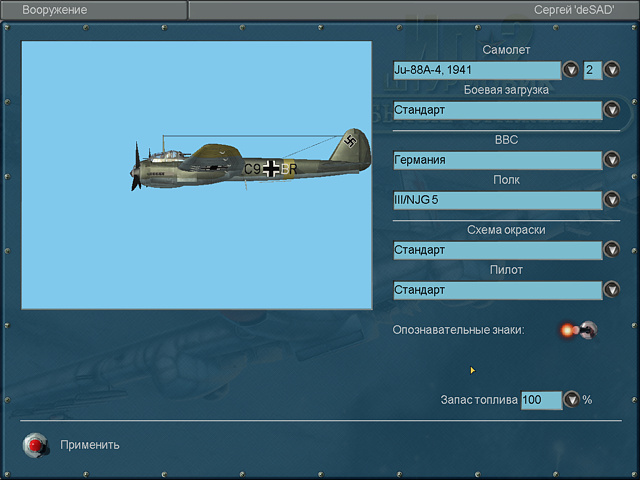Select the III/NJG 5 regiment field

pyautogui.click(x=497, y=200)
